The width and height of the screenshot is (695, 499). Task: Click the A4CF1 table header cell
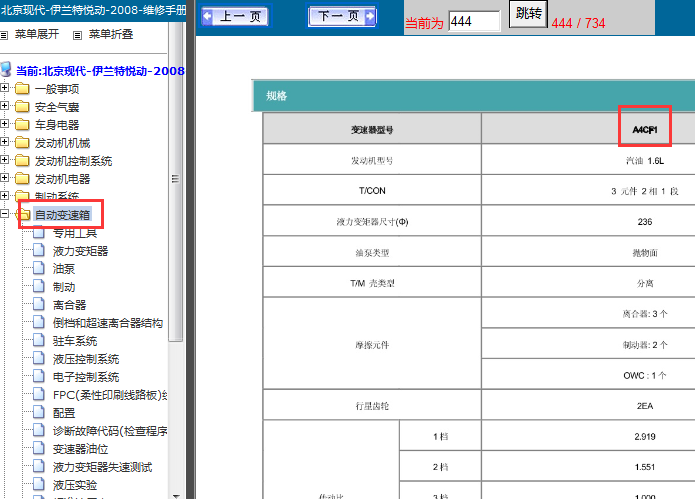coord(644,129)
